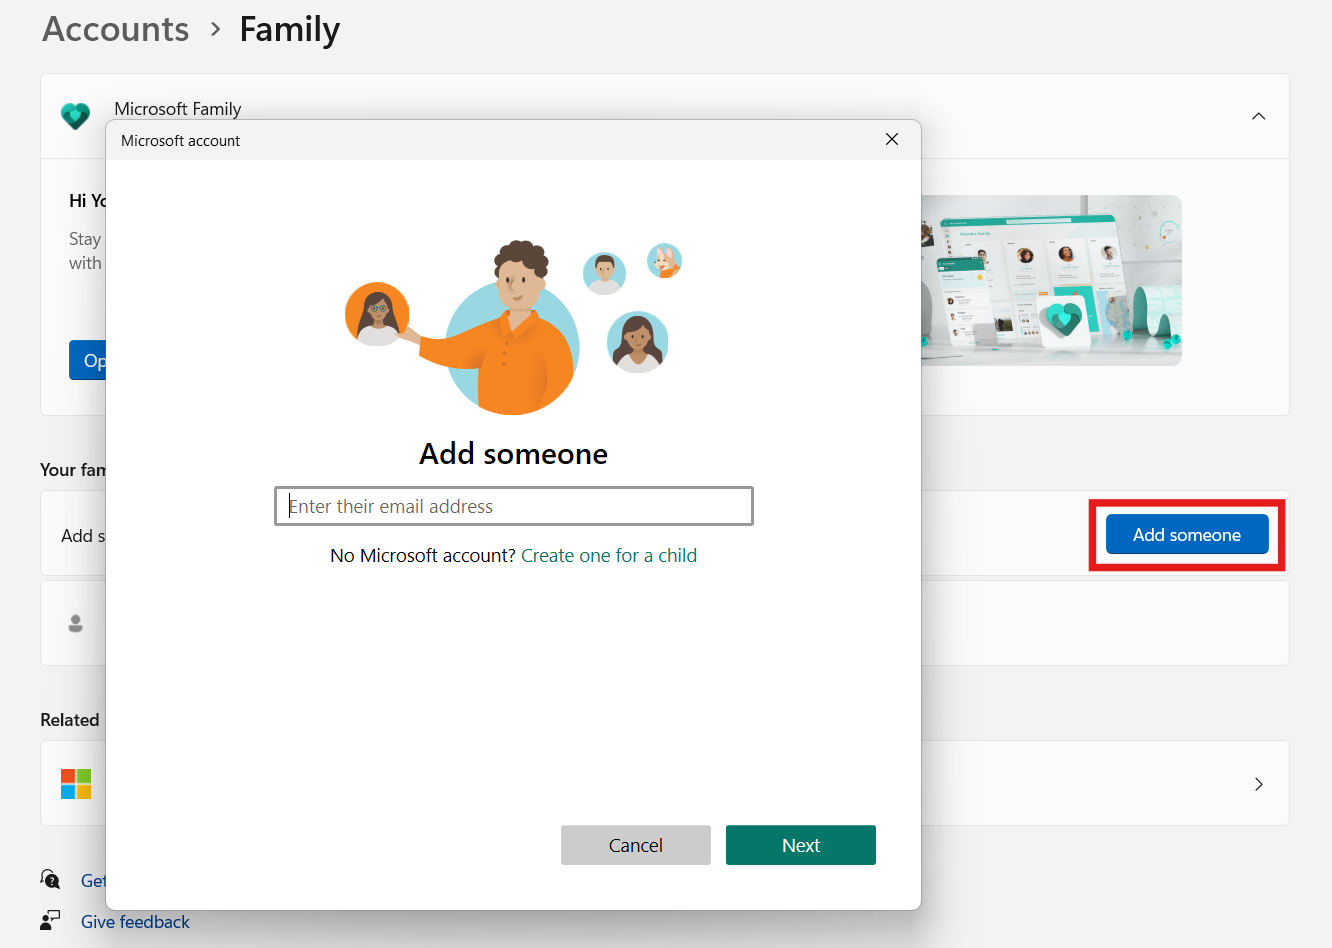Click the highlighted Add someone button
This screenshot has height=948, width=1332.
(1186, 534)
